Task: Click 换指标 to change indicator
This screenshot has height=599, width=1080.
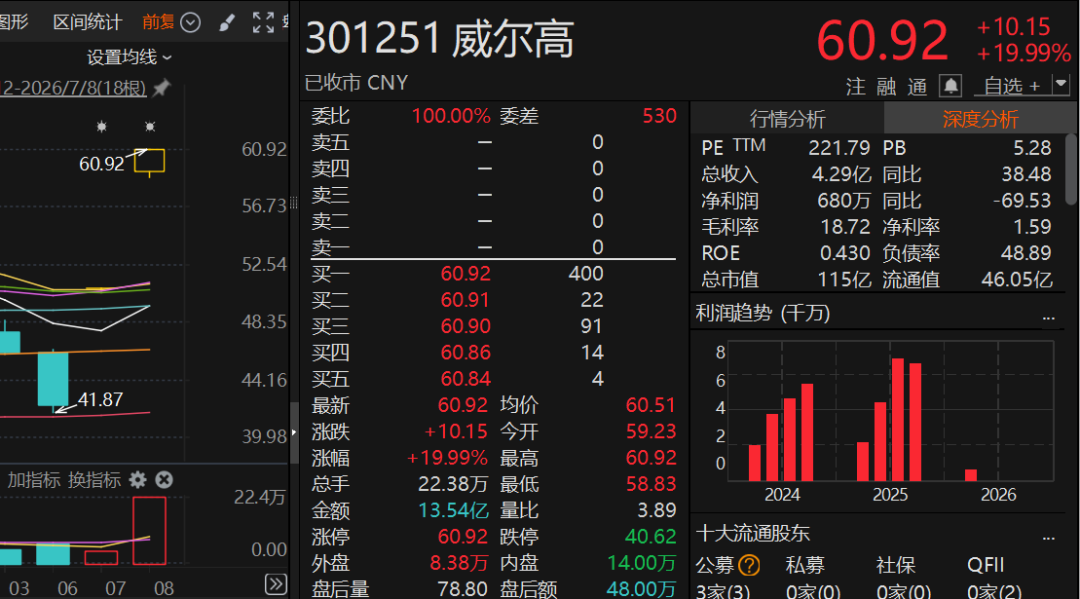Action: click(94, 480)
